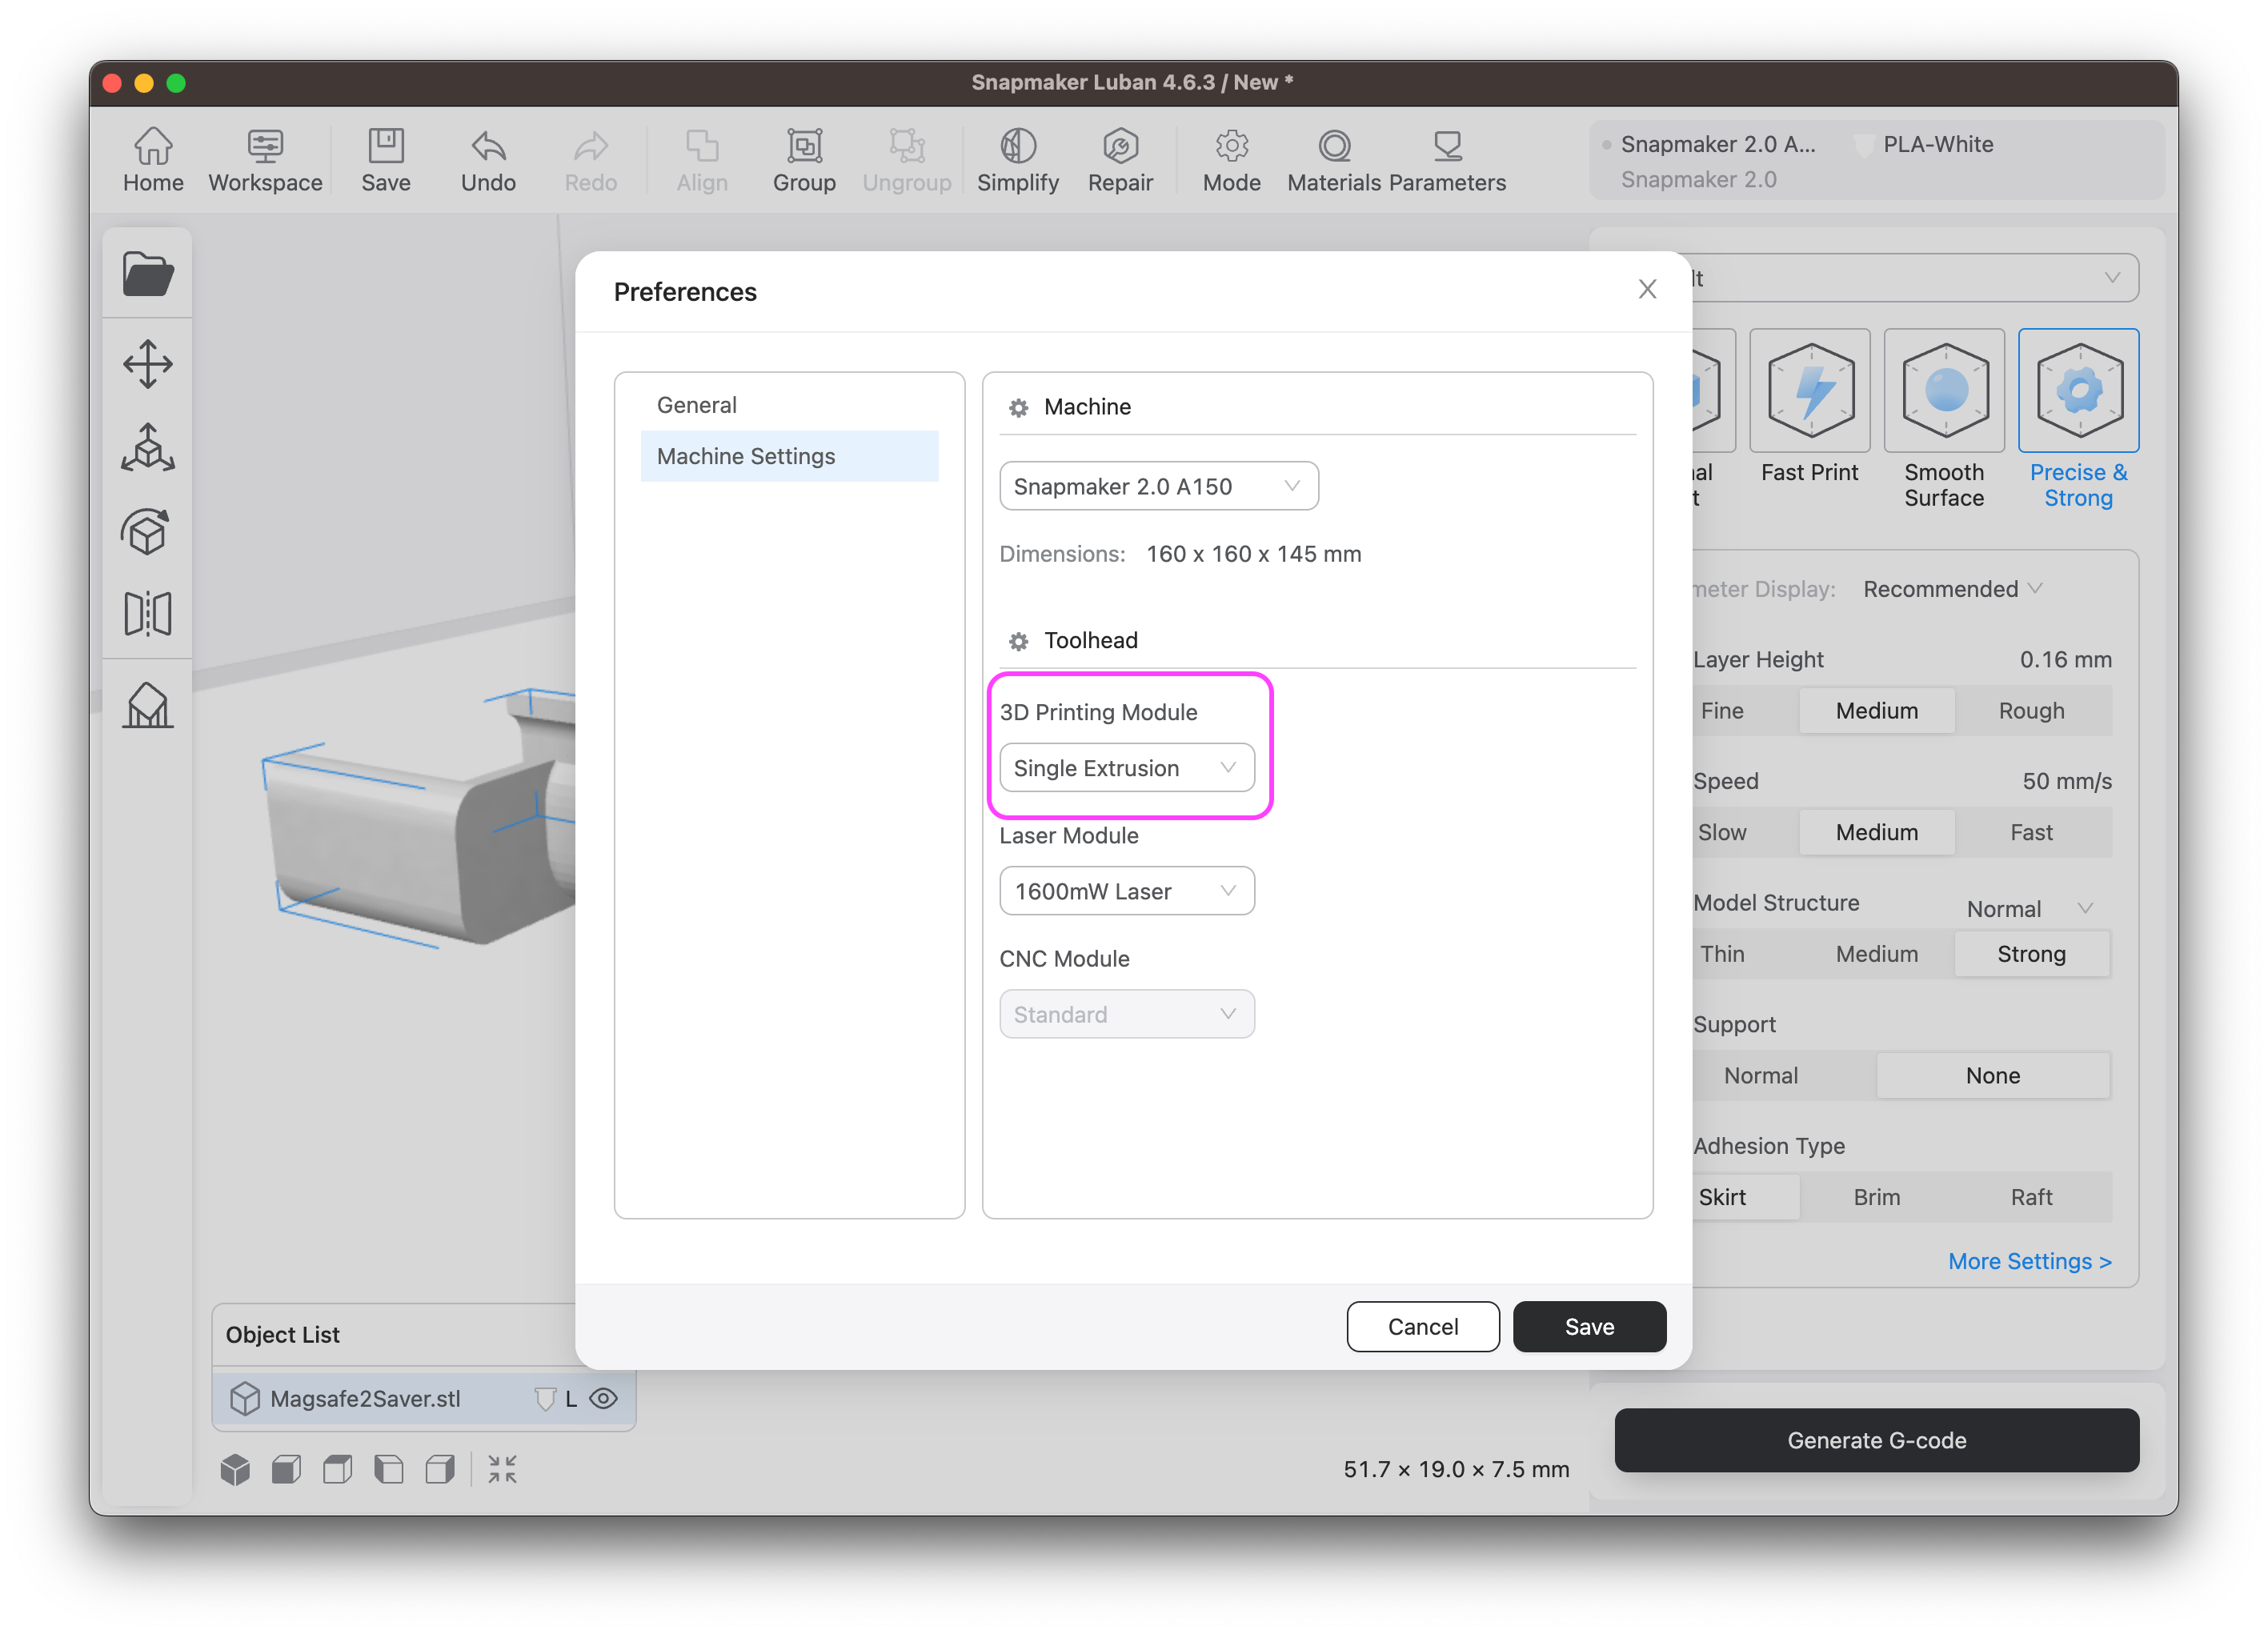Click the Generate G-code button
The width and height of the screenshot is (2268, 1634).
click(x=1875, y=1440)
